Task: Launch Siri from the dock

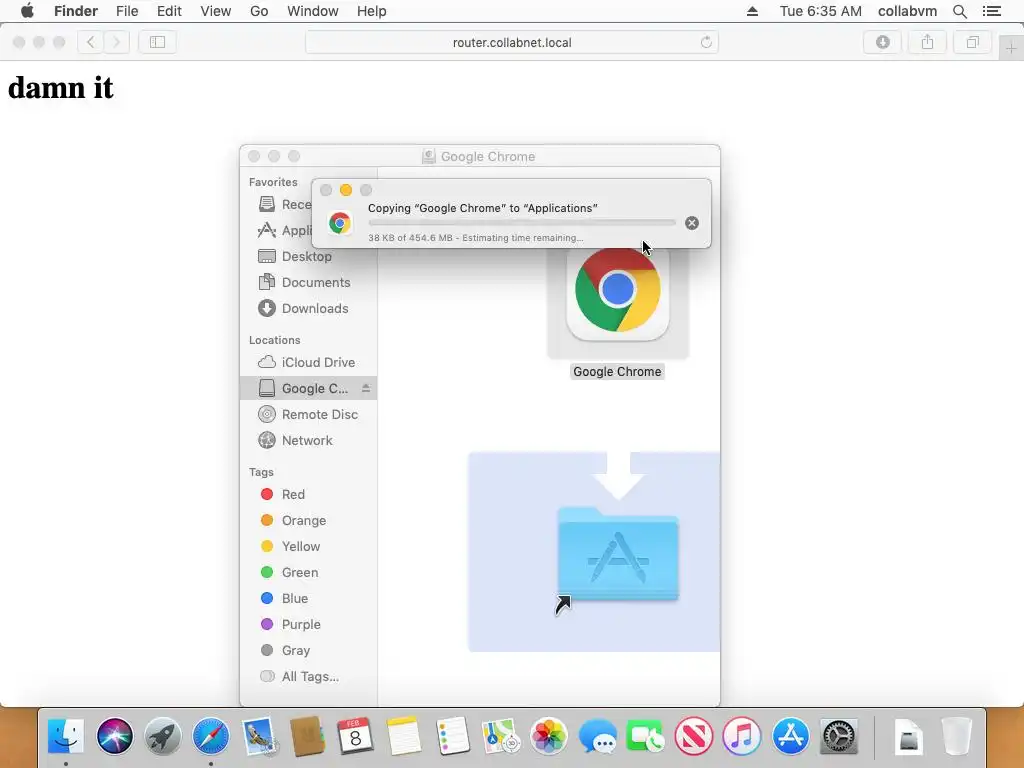Action: click(x=115, y=736)
